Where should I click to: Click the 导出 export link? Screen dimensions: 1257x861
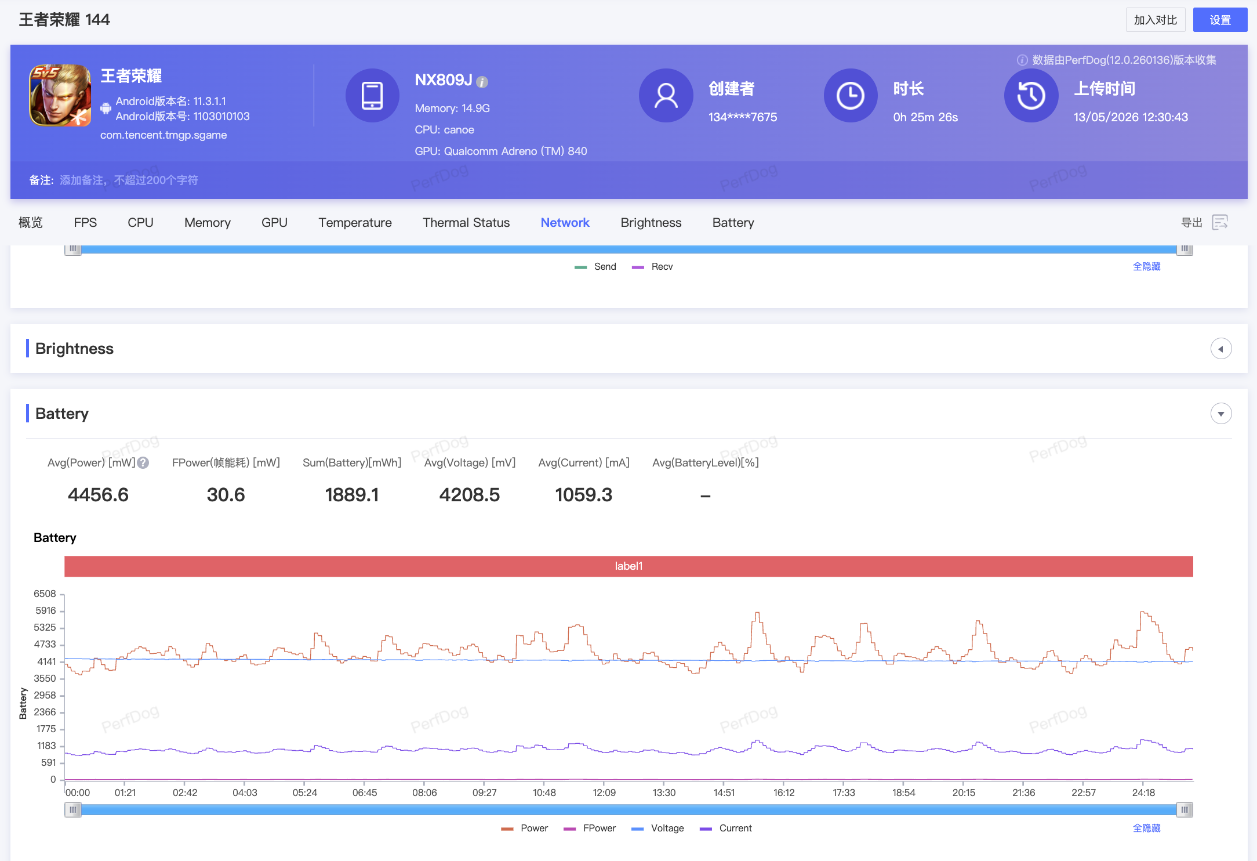tap(1192, 222)
